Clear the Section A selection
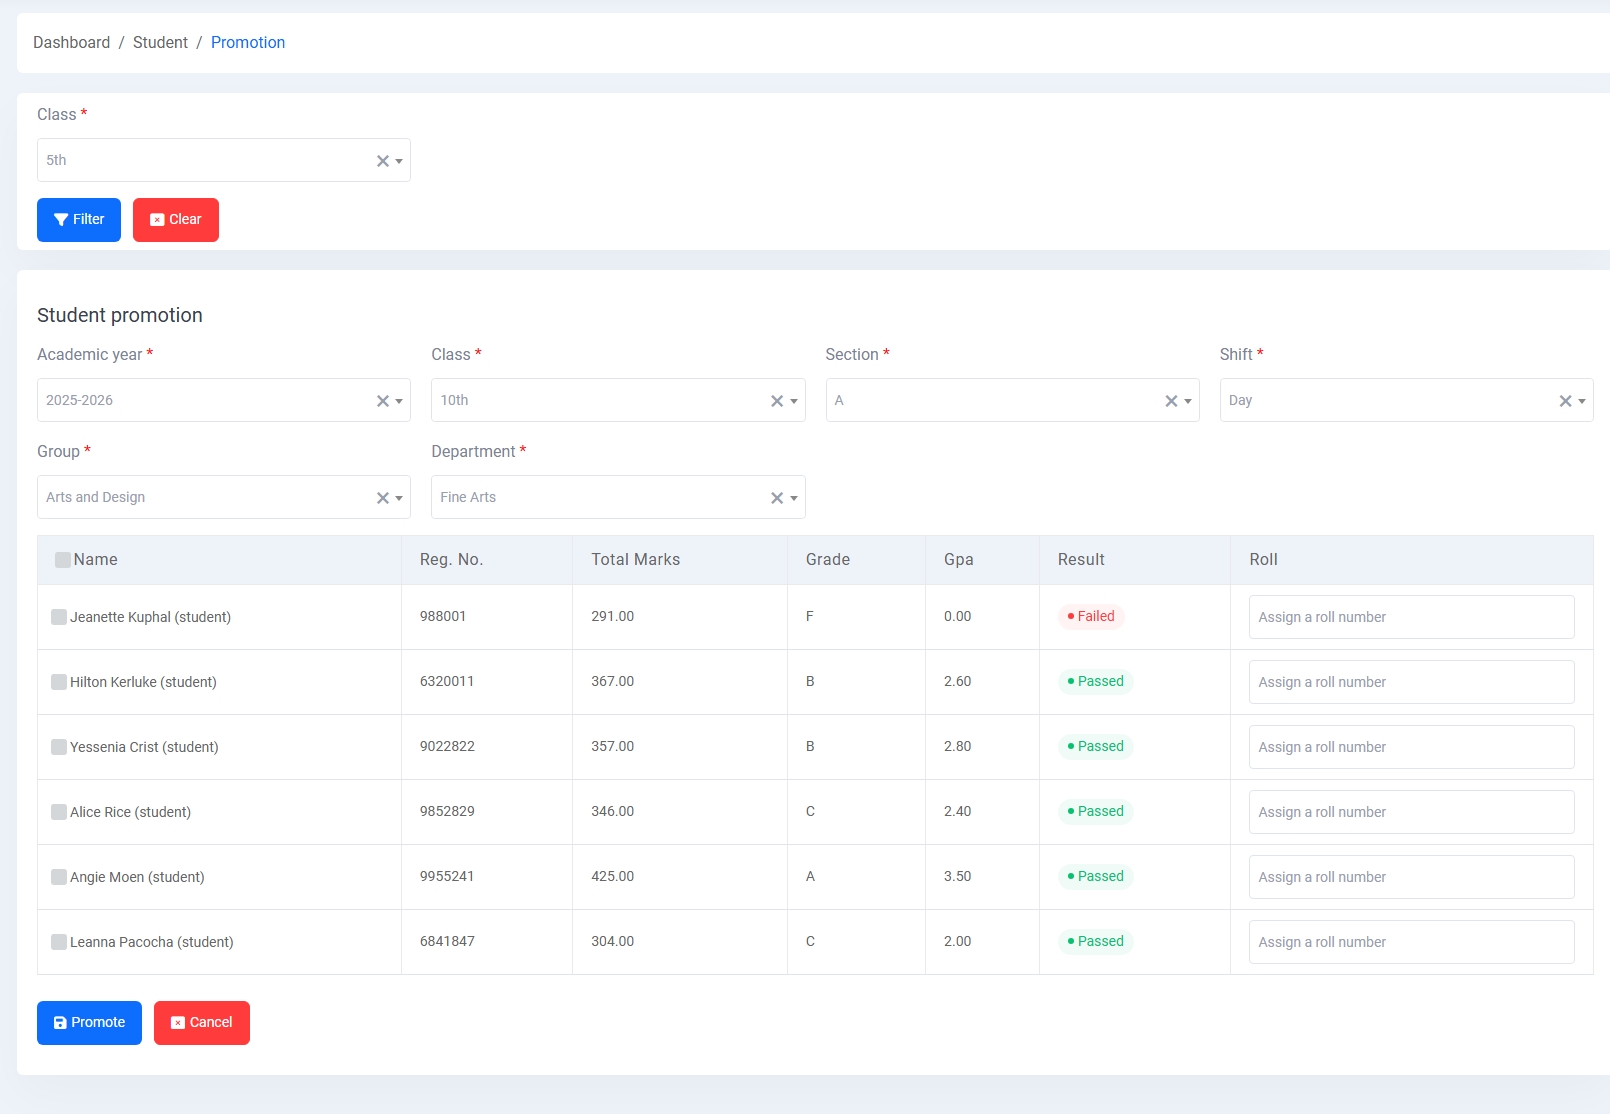Screen dimensions: 1610x1114 coord(1170,401)
